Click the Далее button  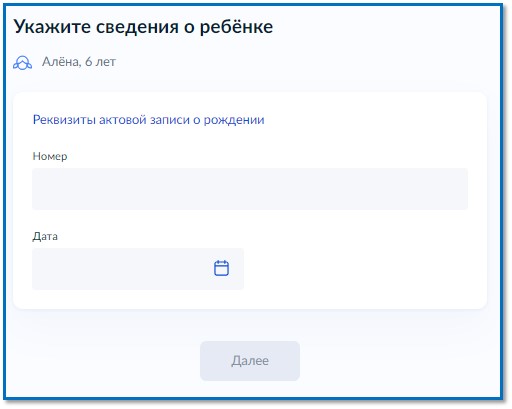point(250,361)
